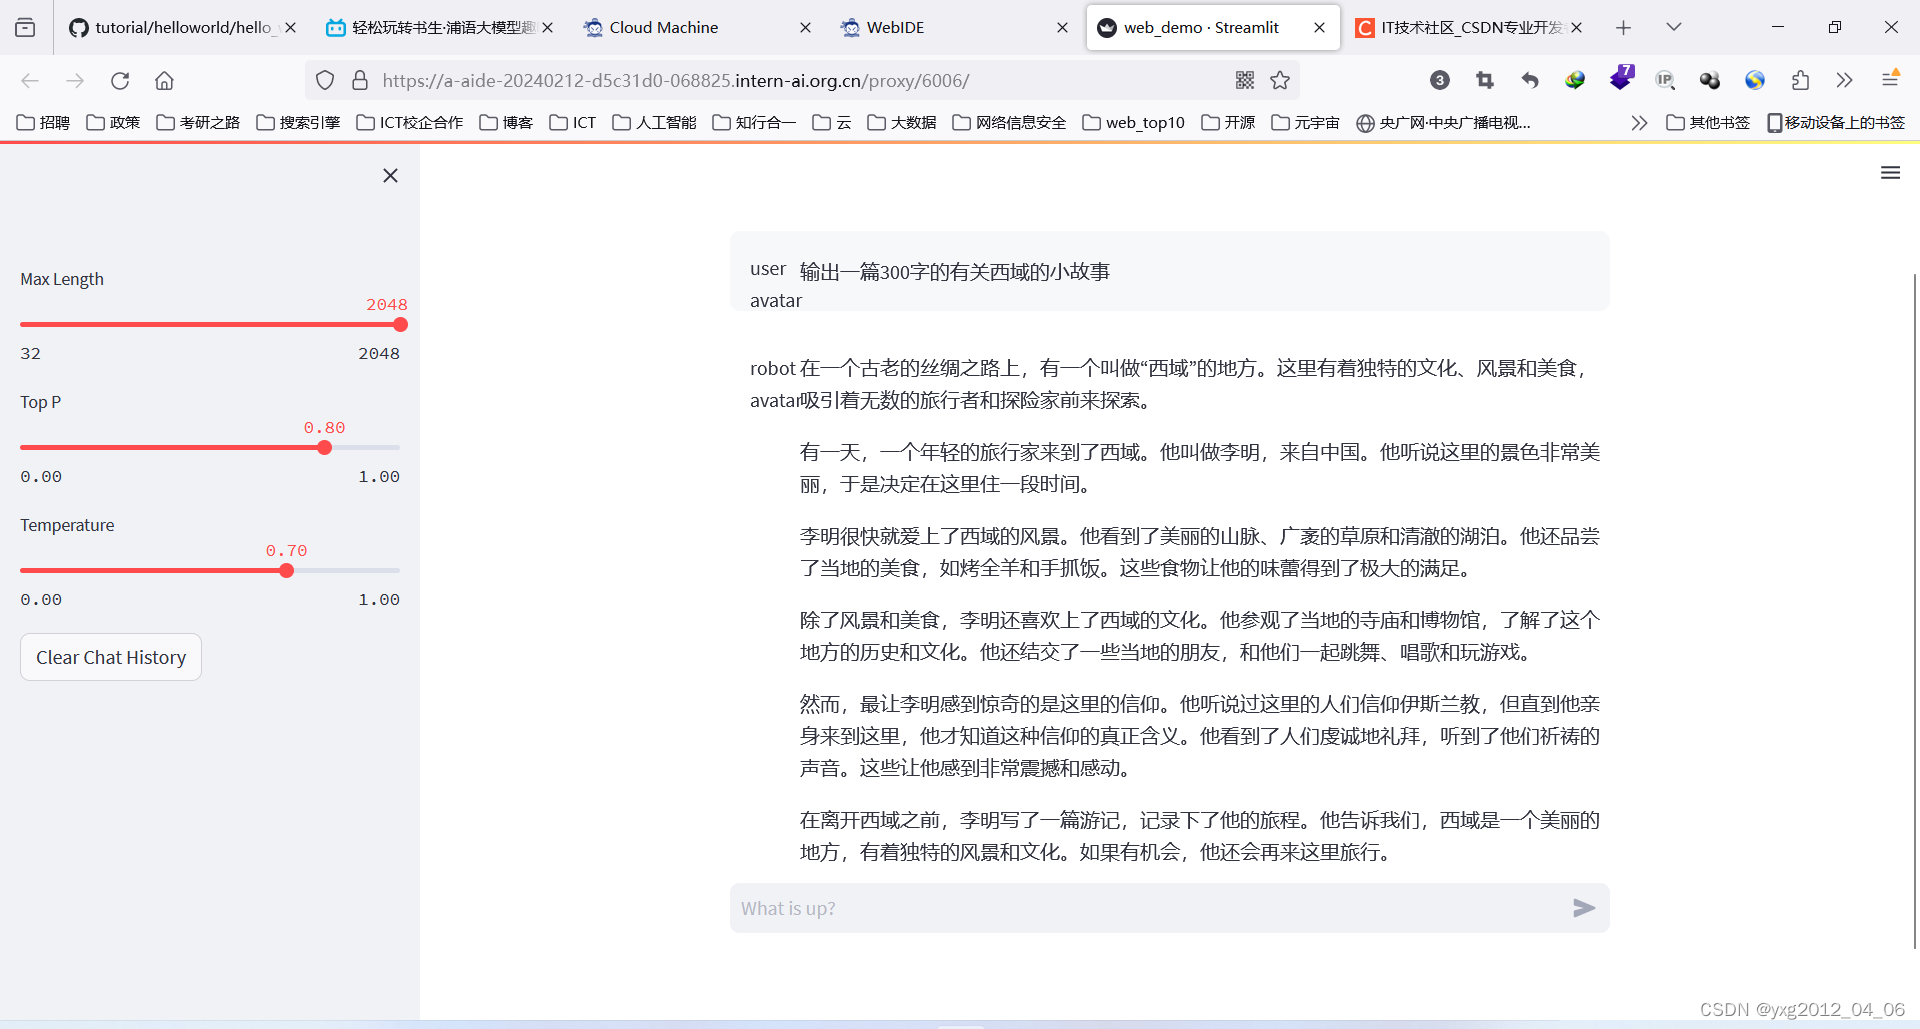Open the 人工智能 bookmark folder

654,122
